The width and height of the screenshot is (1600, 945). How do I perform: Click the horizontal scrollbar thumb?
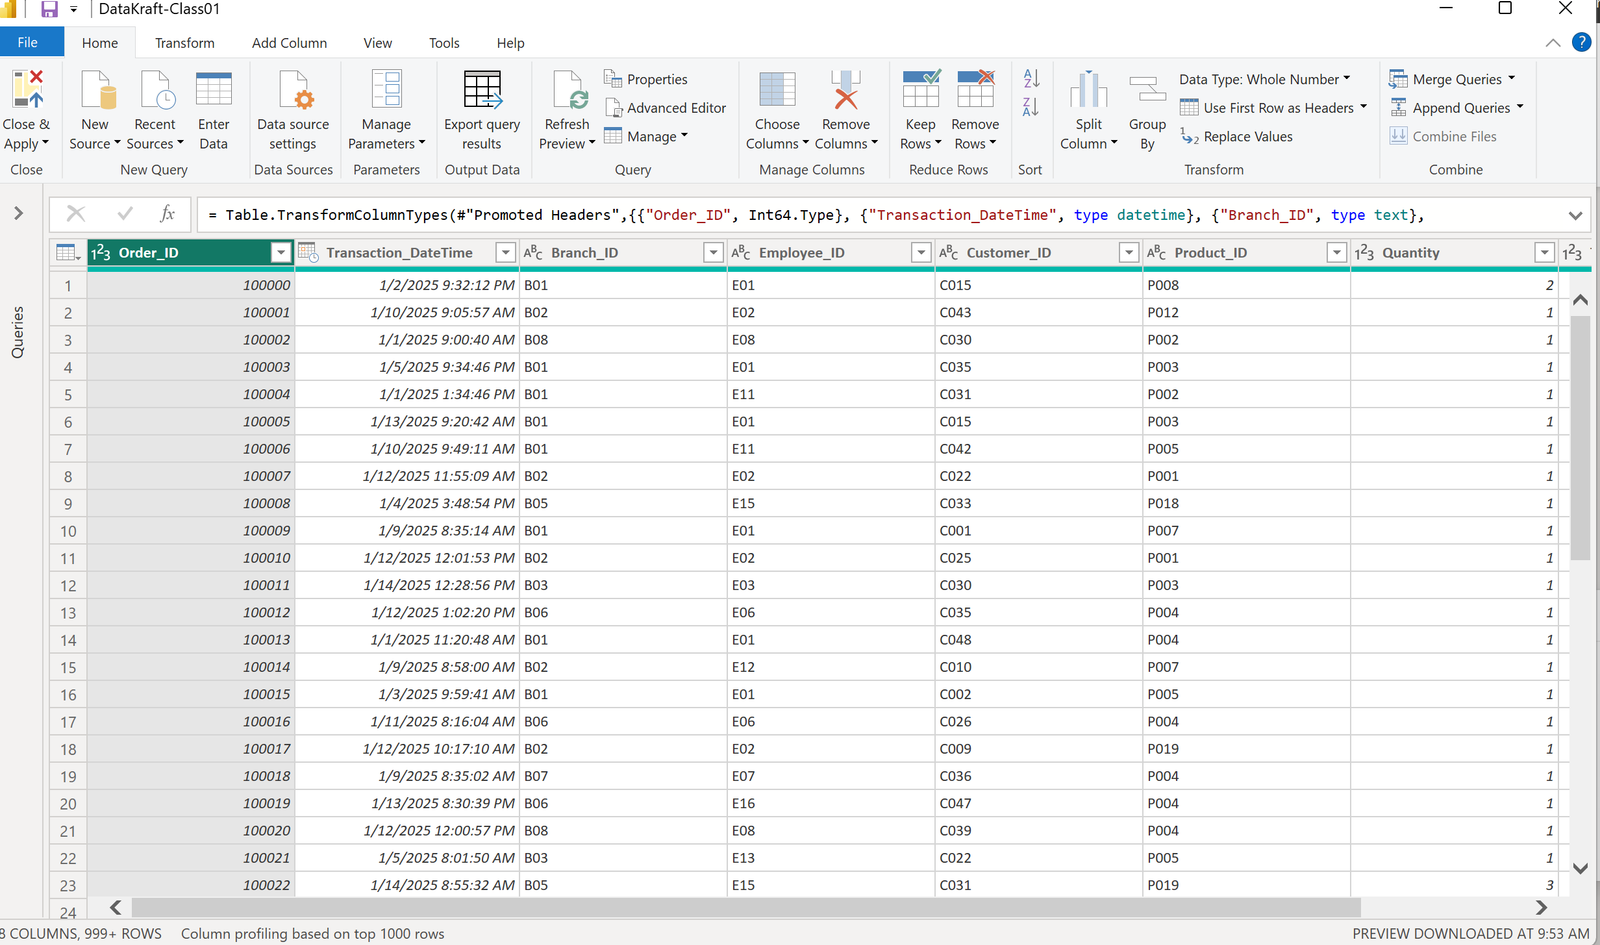click(x=746, y=907)
